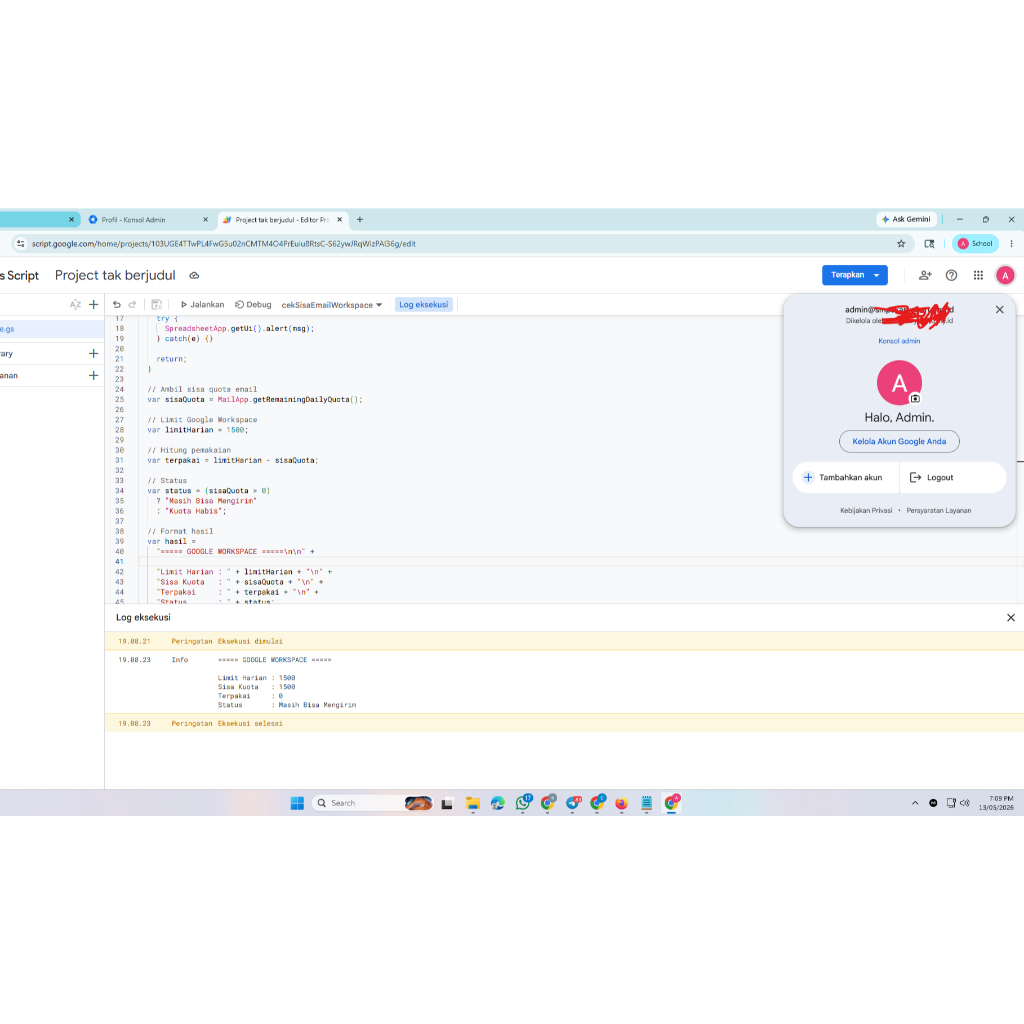This screenshot has height=1024, width=1024.
Task: Save the project with the disk icon
Action: 157,304
